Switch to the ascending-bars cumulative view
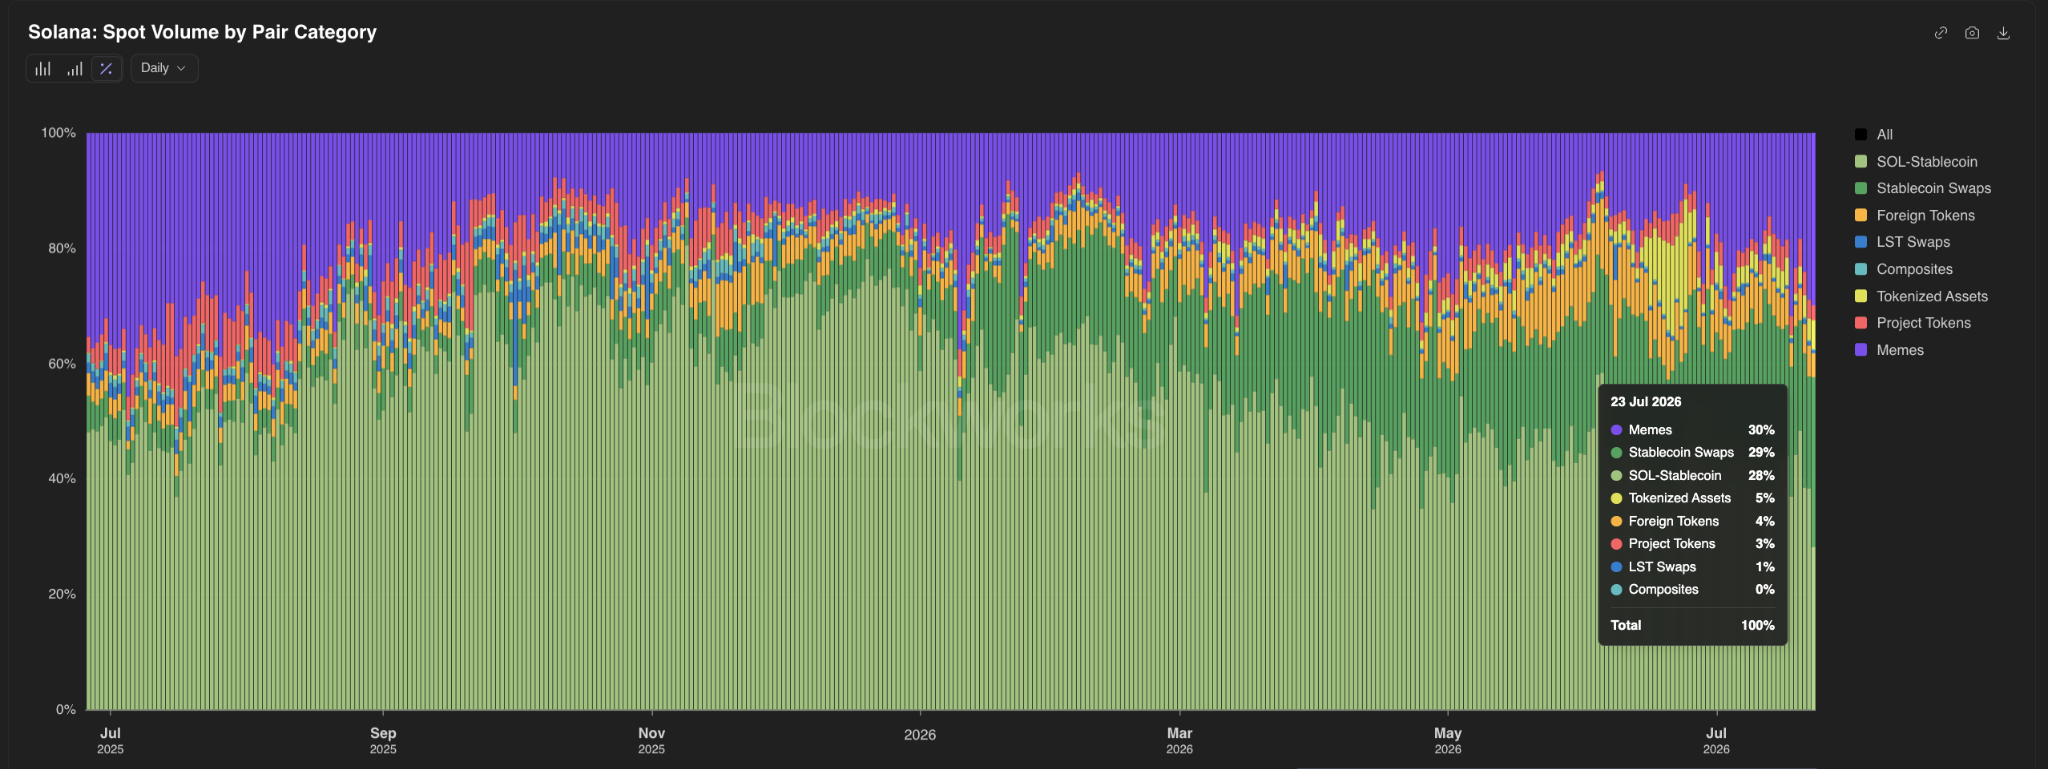 pos(75,69)
